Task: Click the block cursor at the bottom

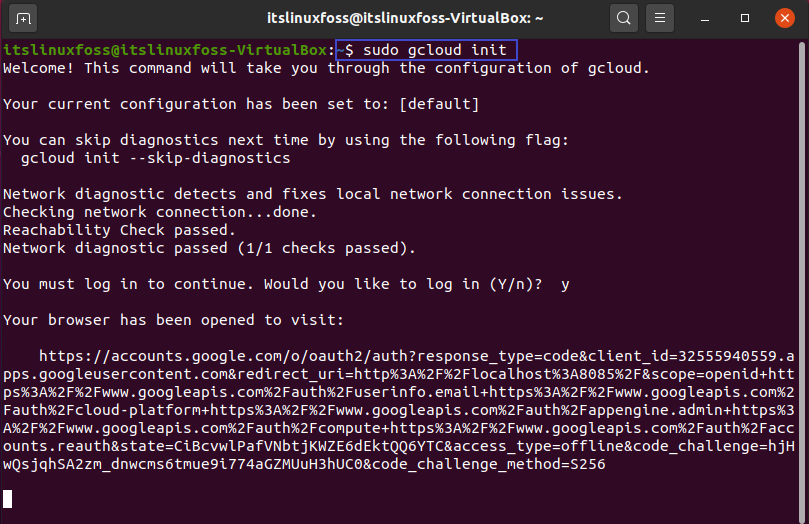Action: point(7,499)
